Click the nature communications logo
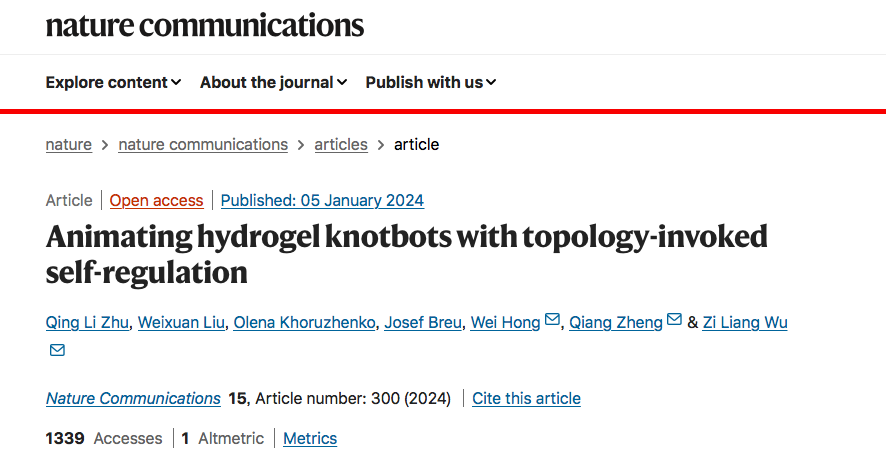Screen dimensions: 886x471 point(205,25)
